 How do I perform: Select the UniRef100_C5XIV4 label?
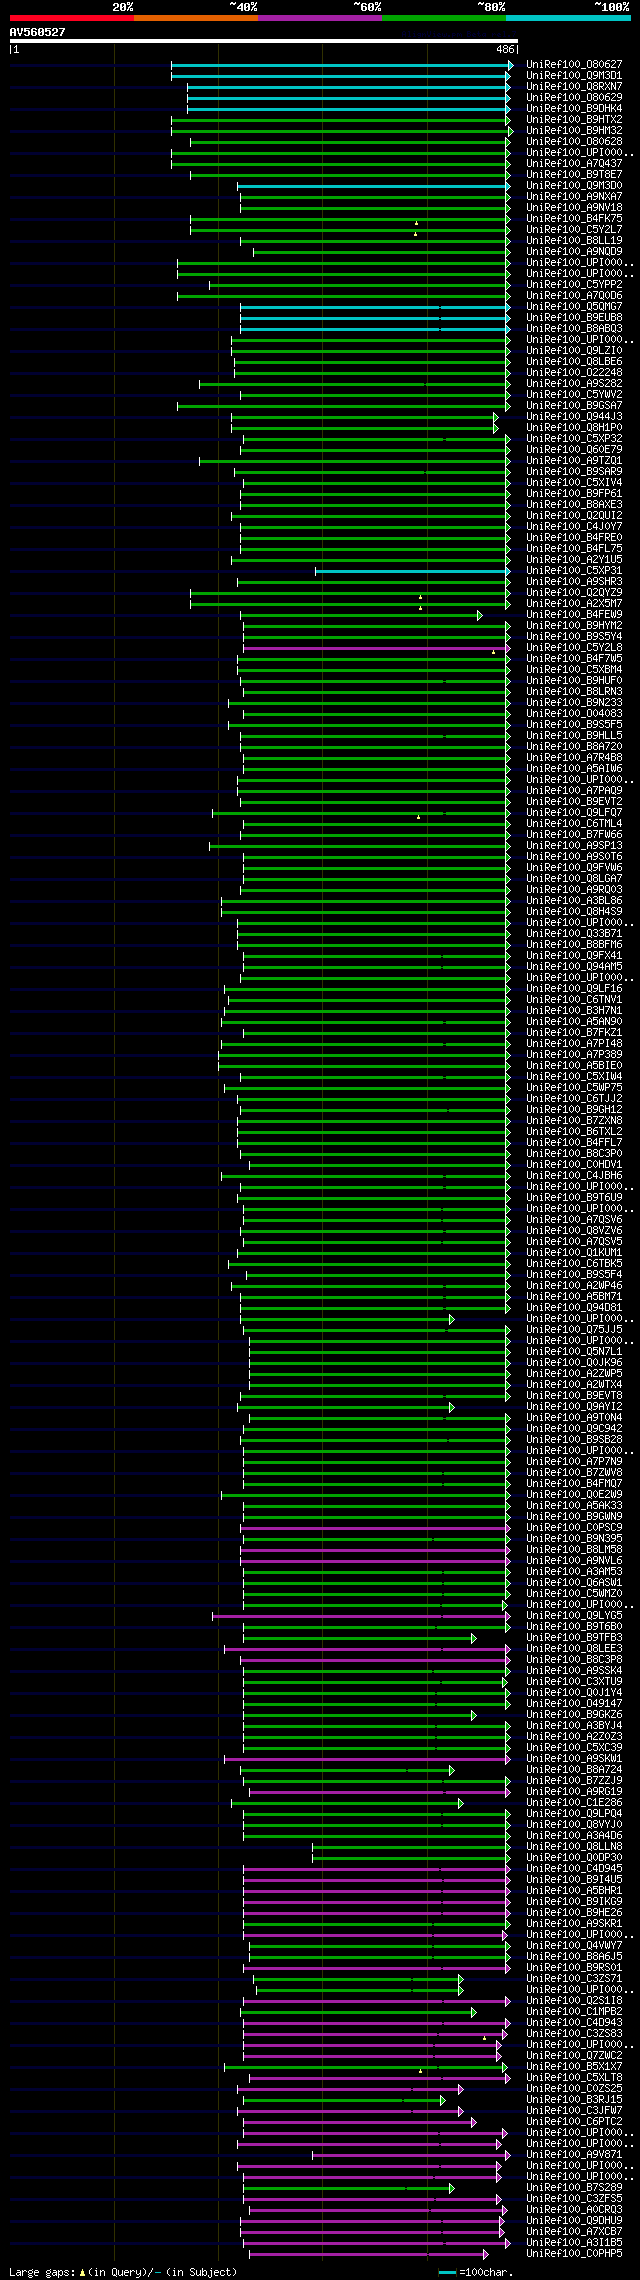coord(574,483)
